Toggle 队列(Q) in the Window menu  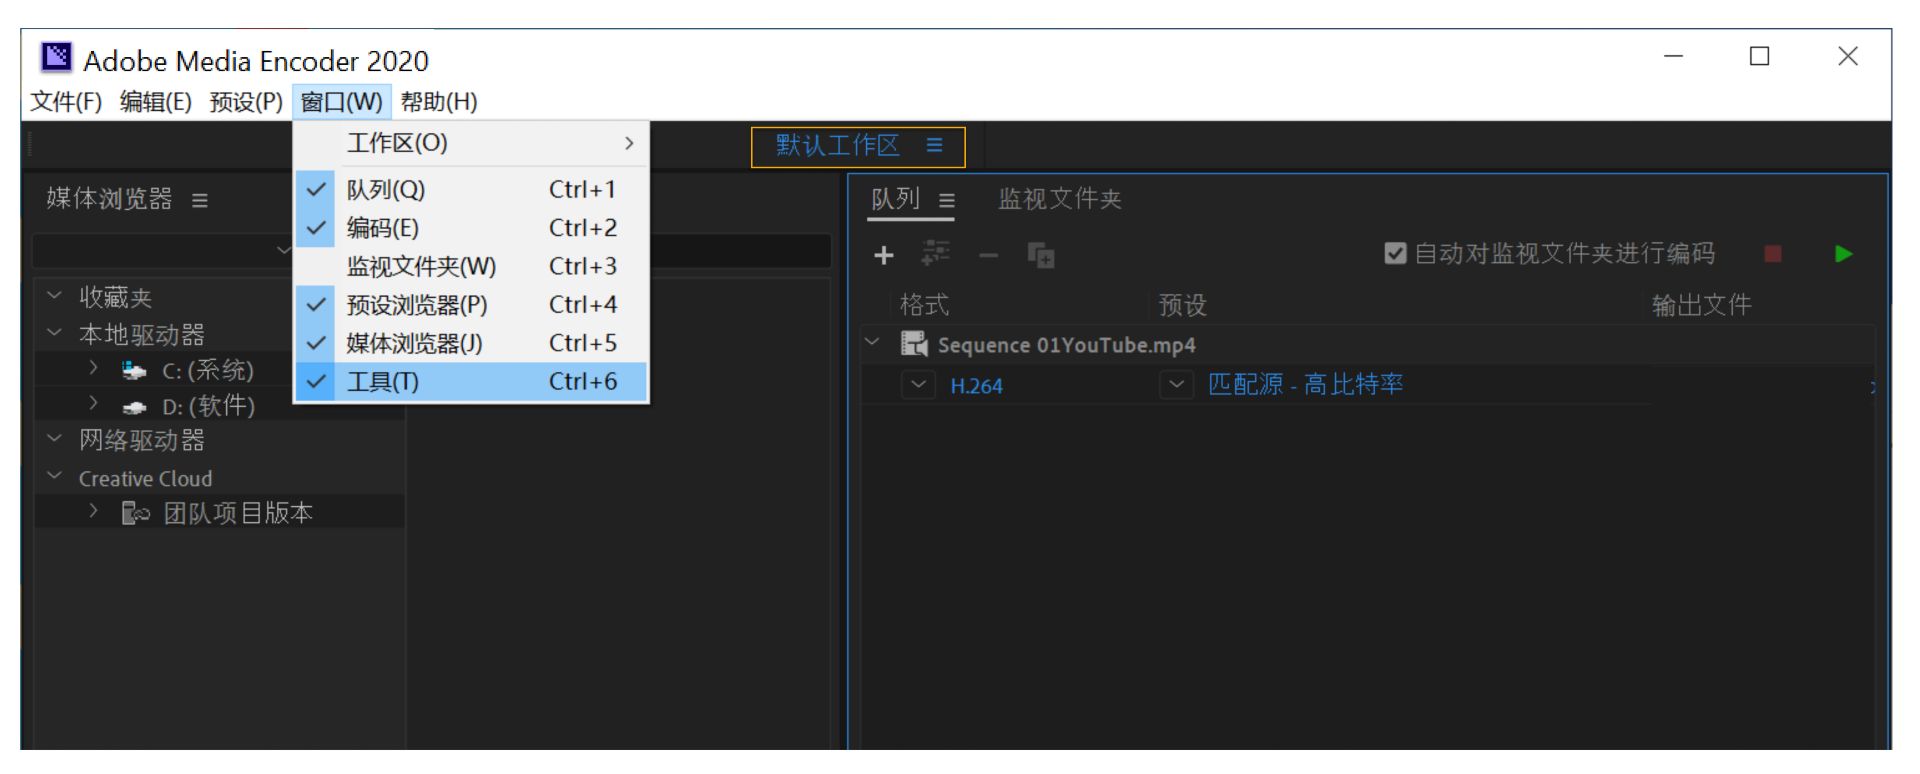(x=471, y=190)
